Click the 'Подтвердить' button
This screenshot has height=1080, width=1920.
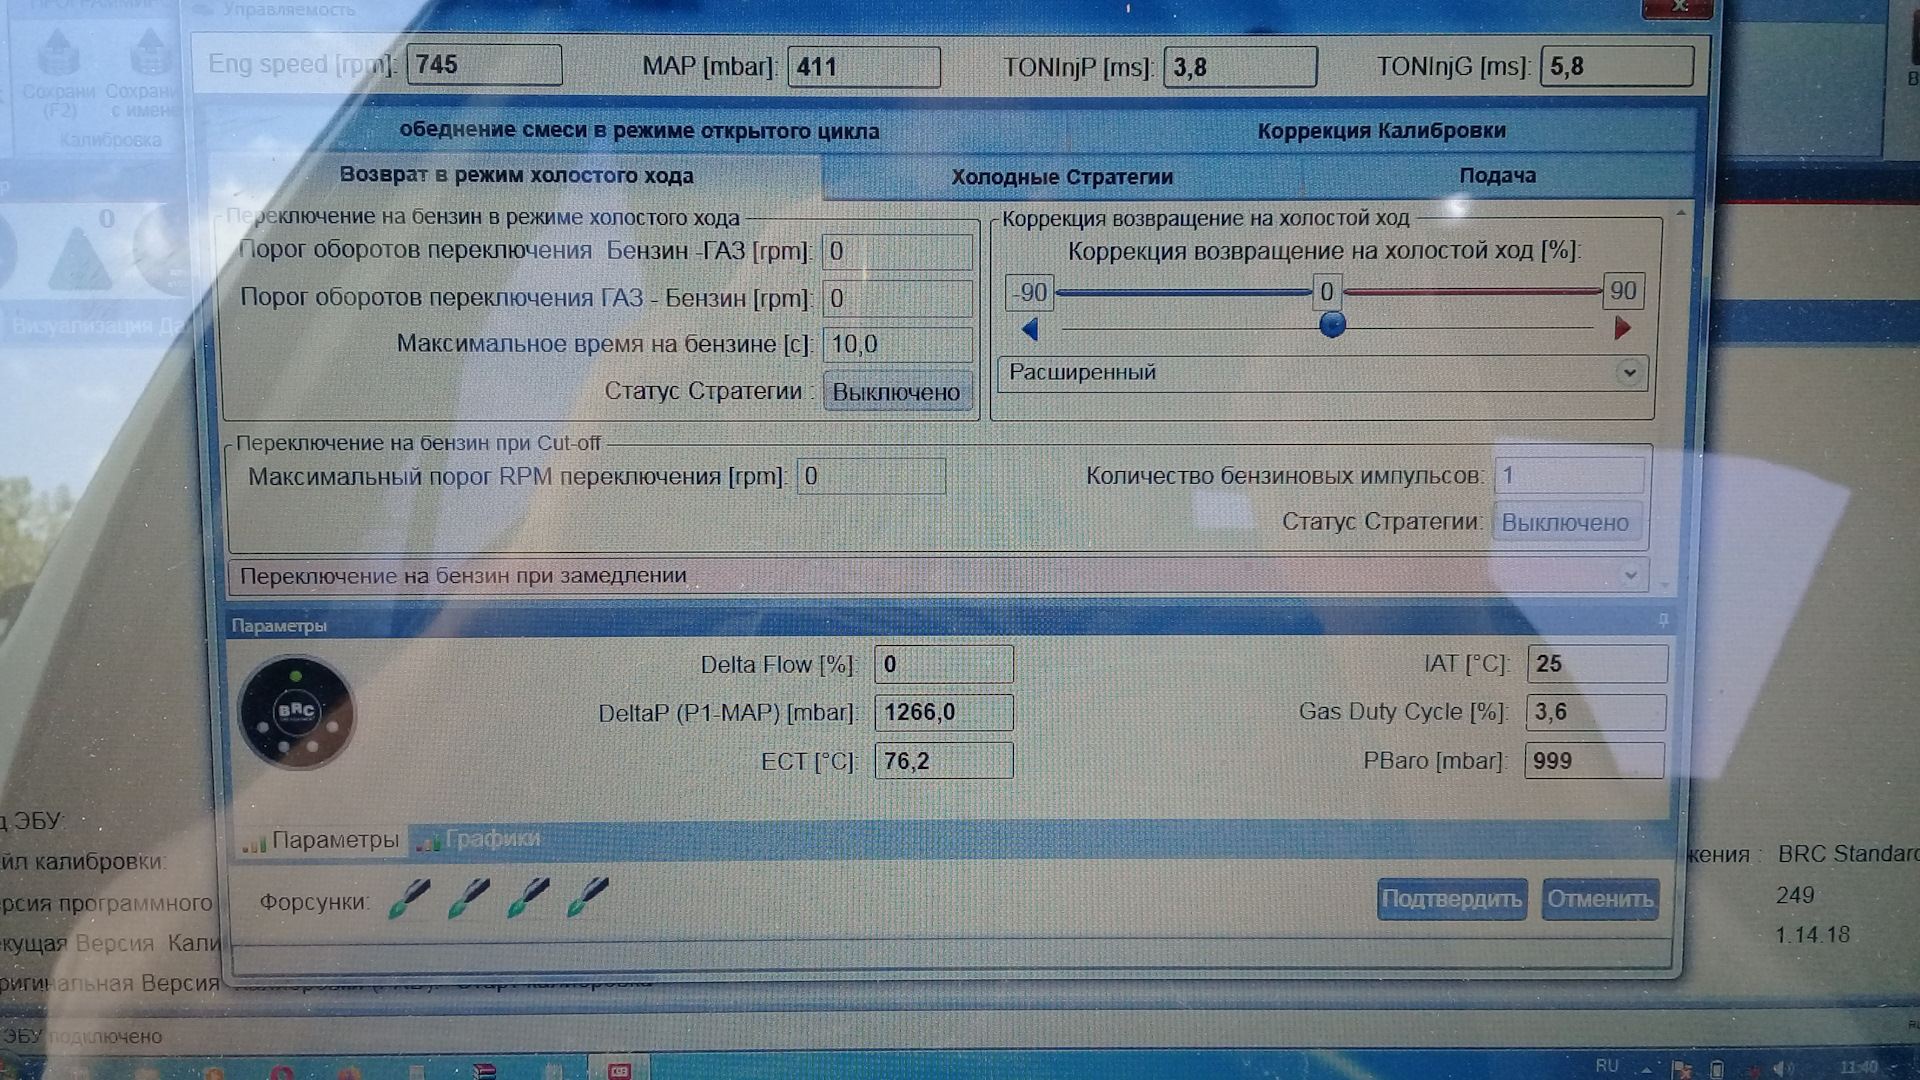pyautogui.click(x=1452, y=899)
